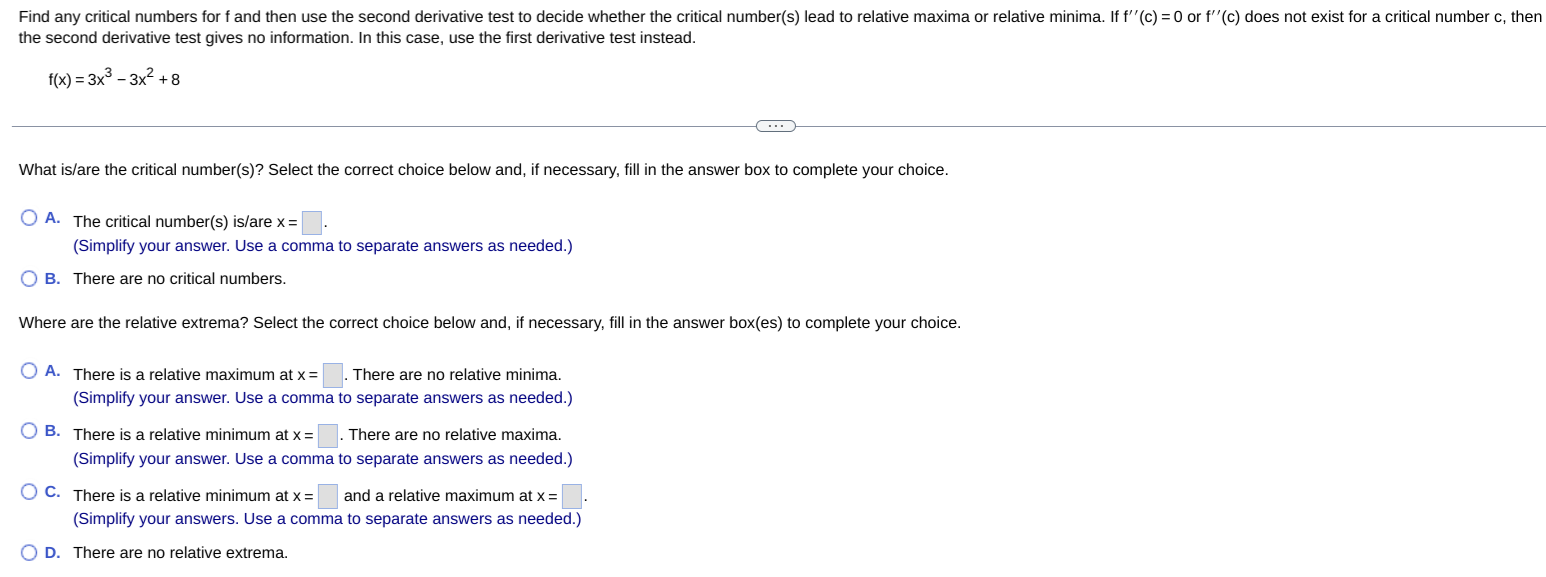Select choice A for the critical numbers question
The image size is (1546, 577).
pos(28,216)
